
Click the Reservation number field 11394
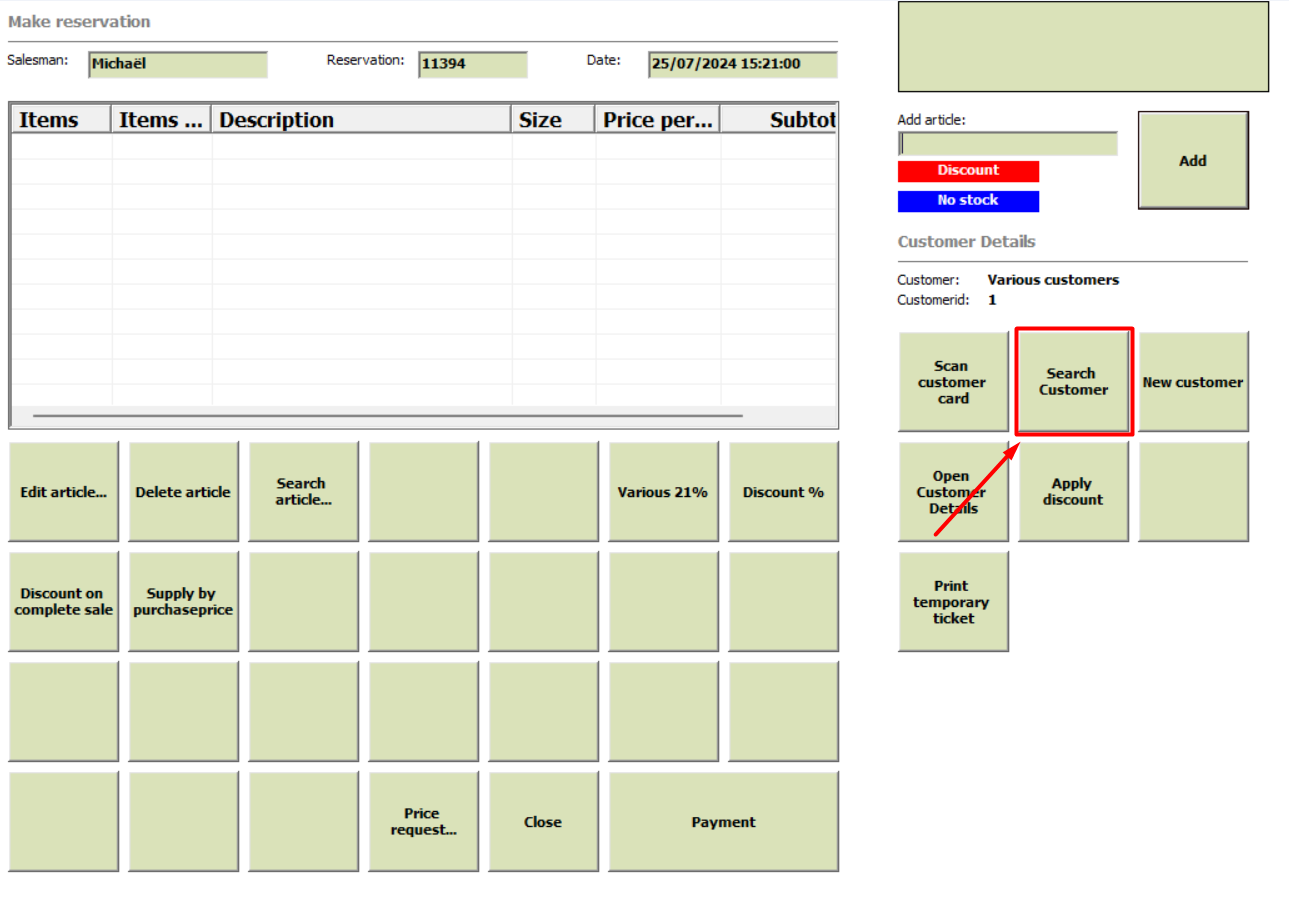[473, 65]
